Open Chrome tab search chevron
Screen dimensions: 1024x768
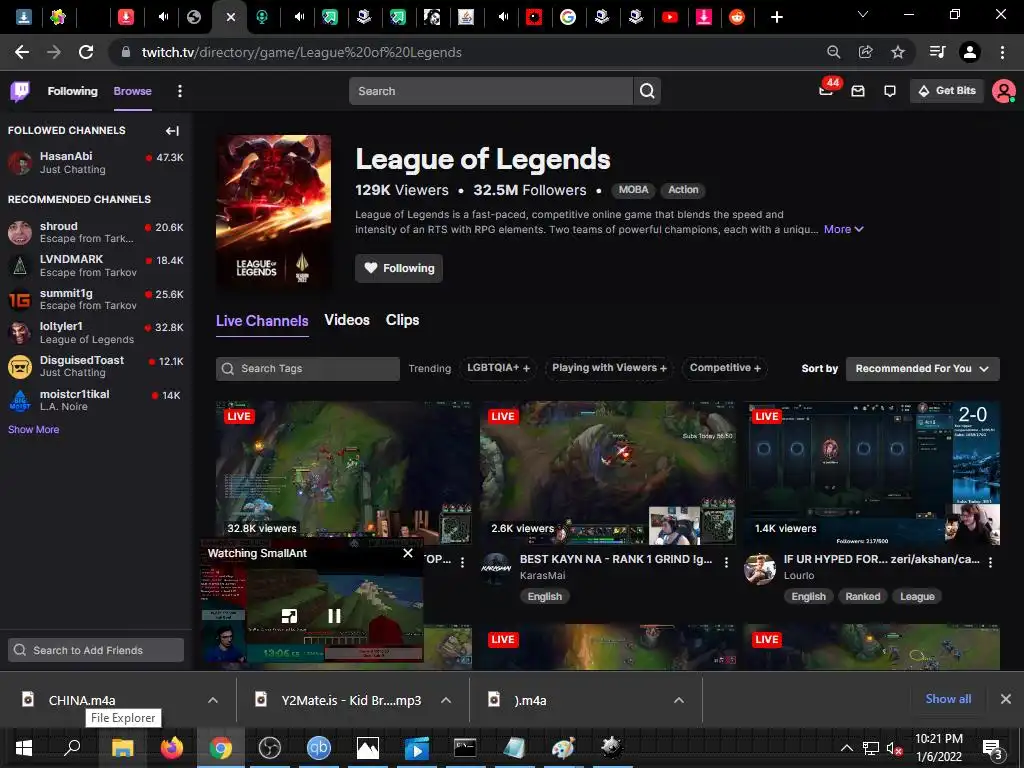(863, 14)
